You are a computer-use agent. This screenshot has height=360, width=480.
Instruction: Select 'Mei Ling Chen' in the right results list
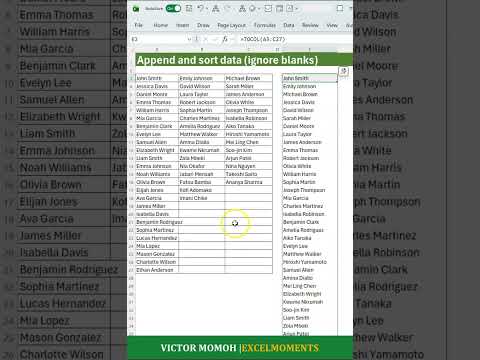click(310, 286)
